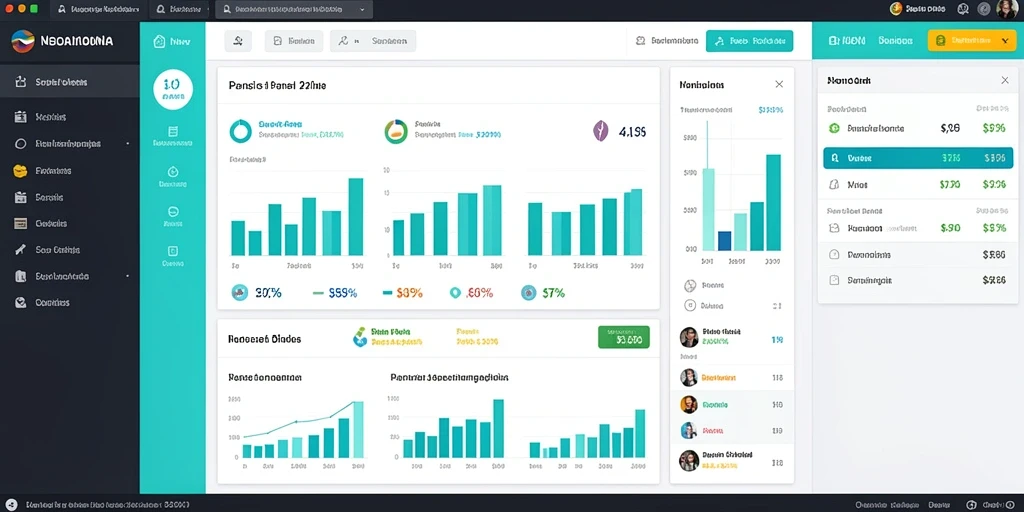This screenshot has height=512, width=1024.
Task: Select the highlighted teal row in right panel
Action: pos(918,158)
